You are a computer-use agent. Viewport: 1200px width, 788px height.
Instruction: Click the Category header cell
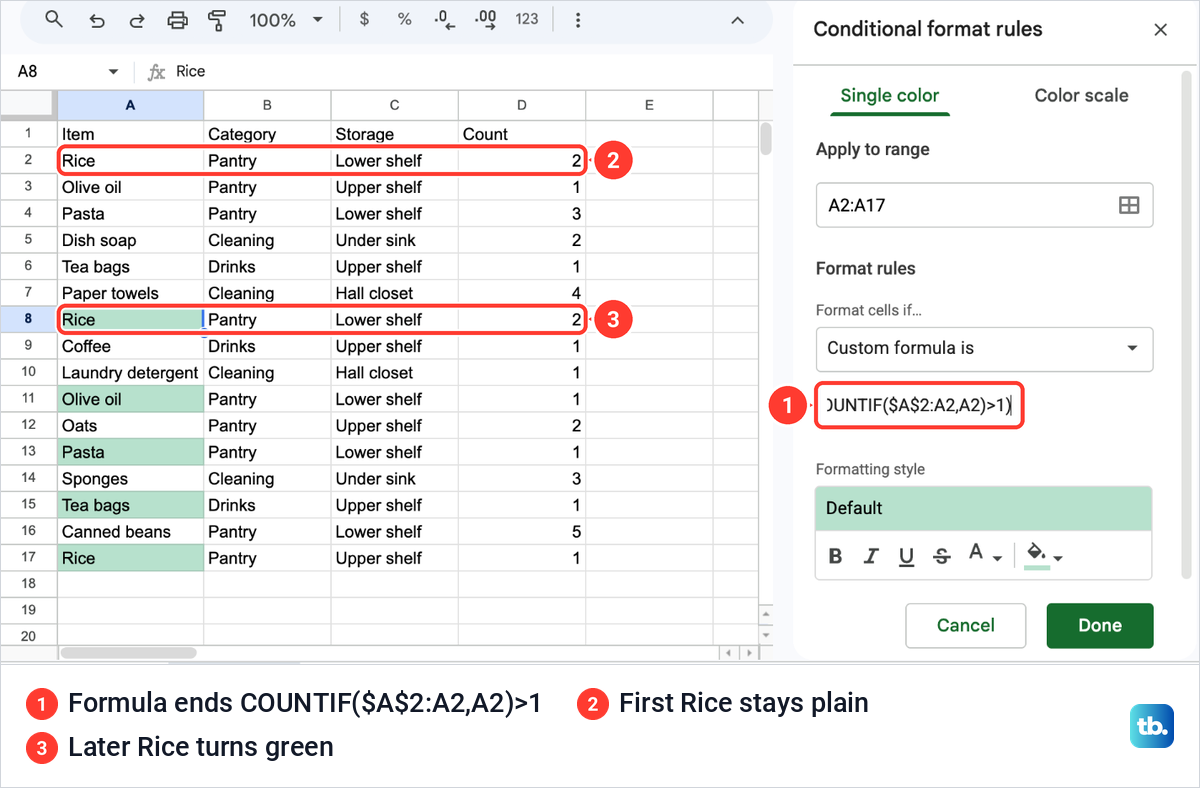click(x=267, y=134)
